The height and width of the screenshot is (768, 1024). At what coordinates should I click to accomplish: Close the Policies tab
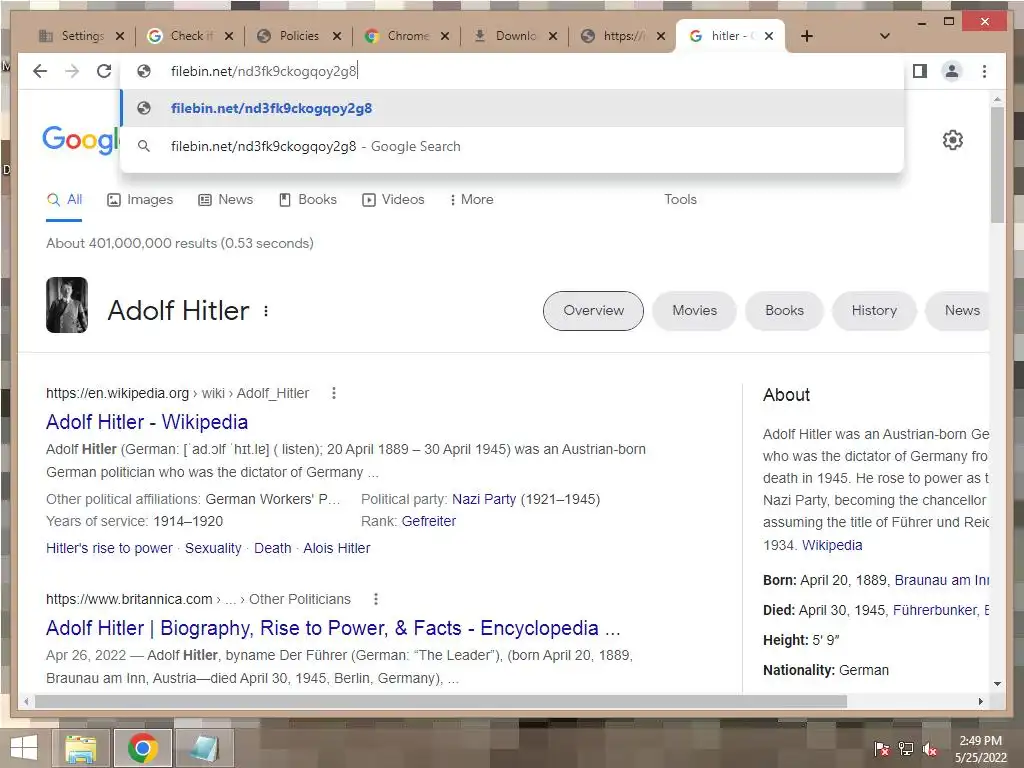[x=336, y=36]
